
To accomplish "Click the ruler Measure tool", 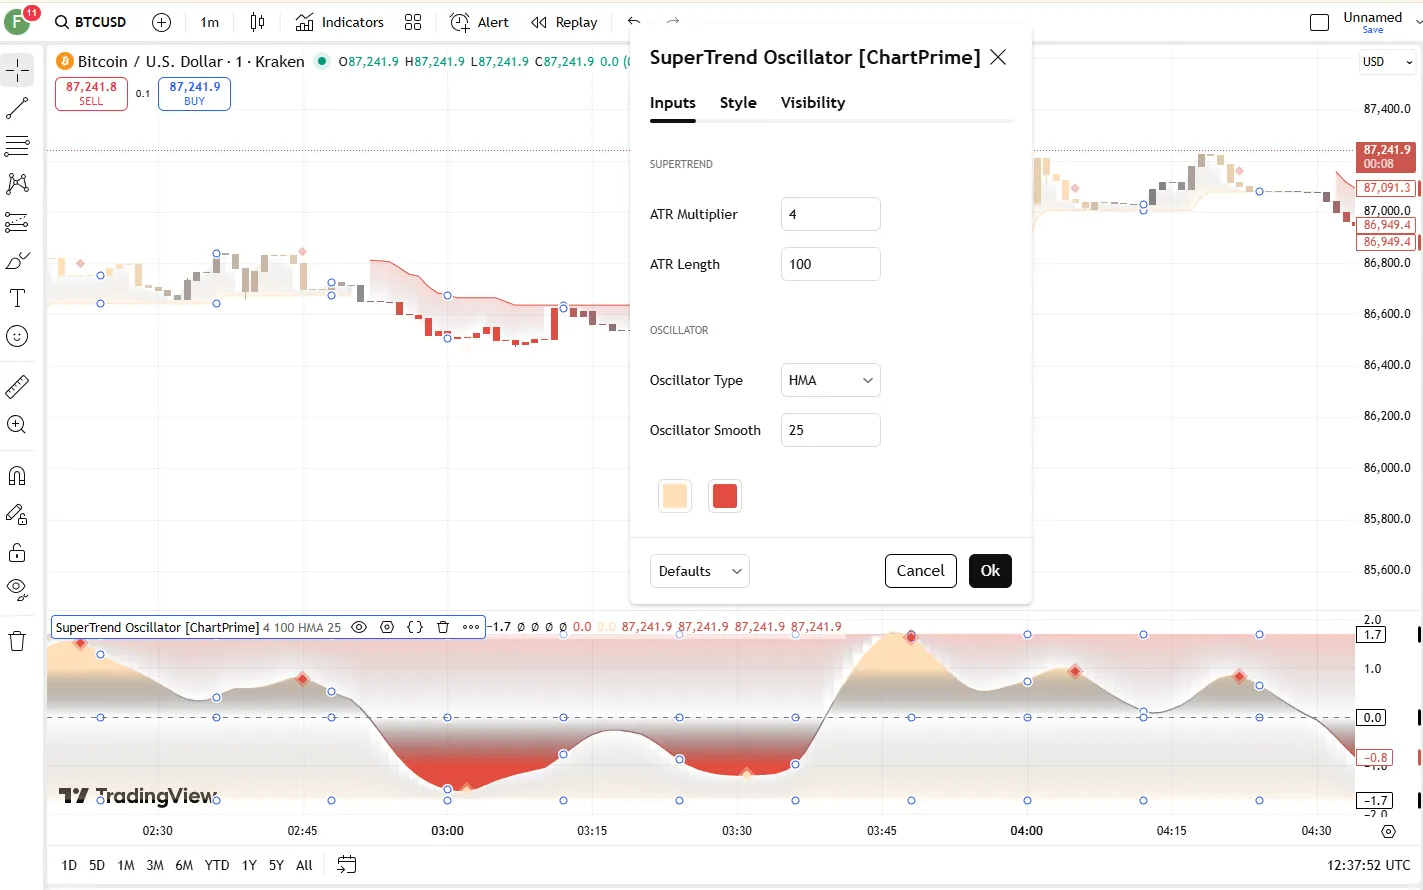I will pos(17,386).
